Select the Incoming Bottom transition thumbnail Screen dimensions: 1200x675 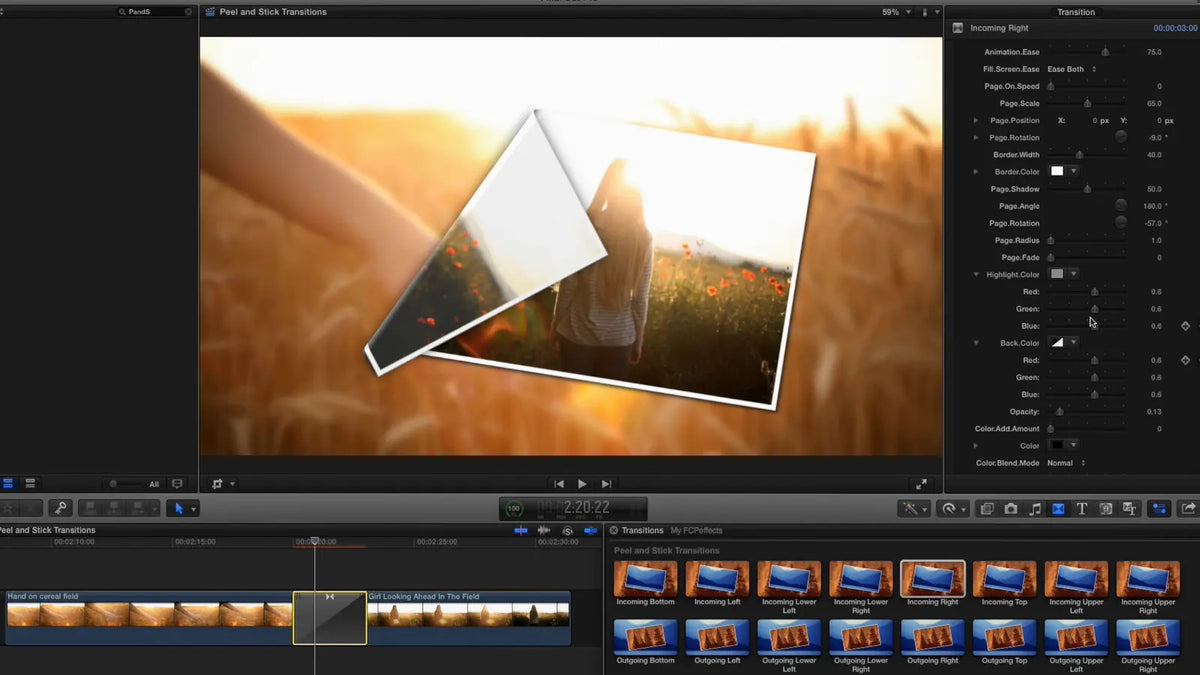tap(645, 580)
